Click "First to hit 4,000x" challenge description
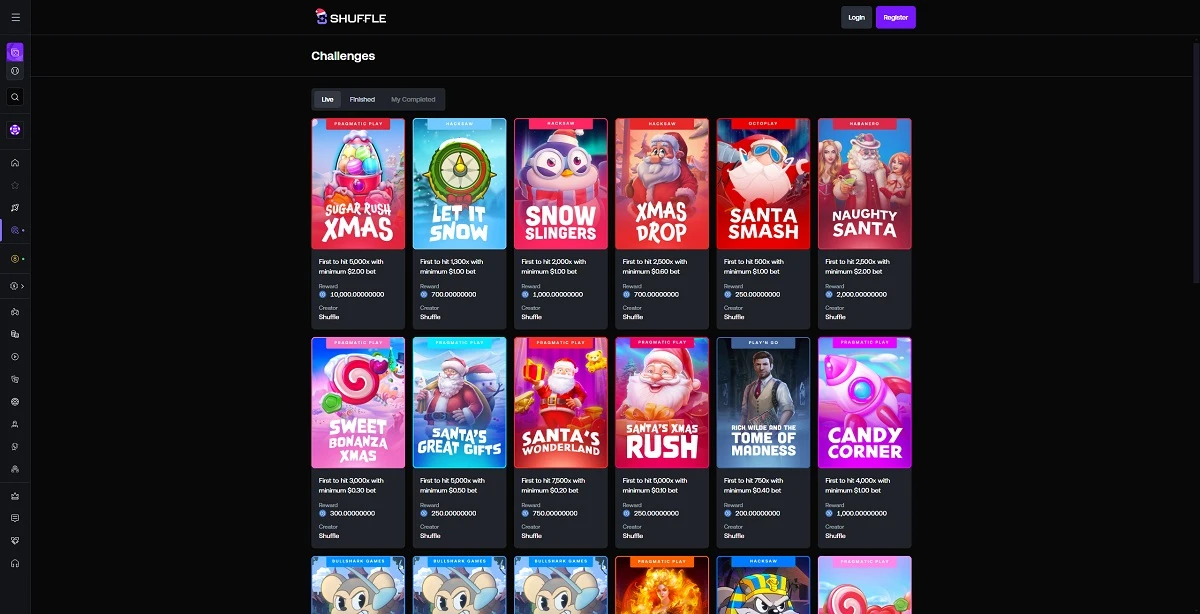The height and width of the screenshot is (614, 1200). coord(857,485)
